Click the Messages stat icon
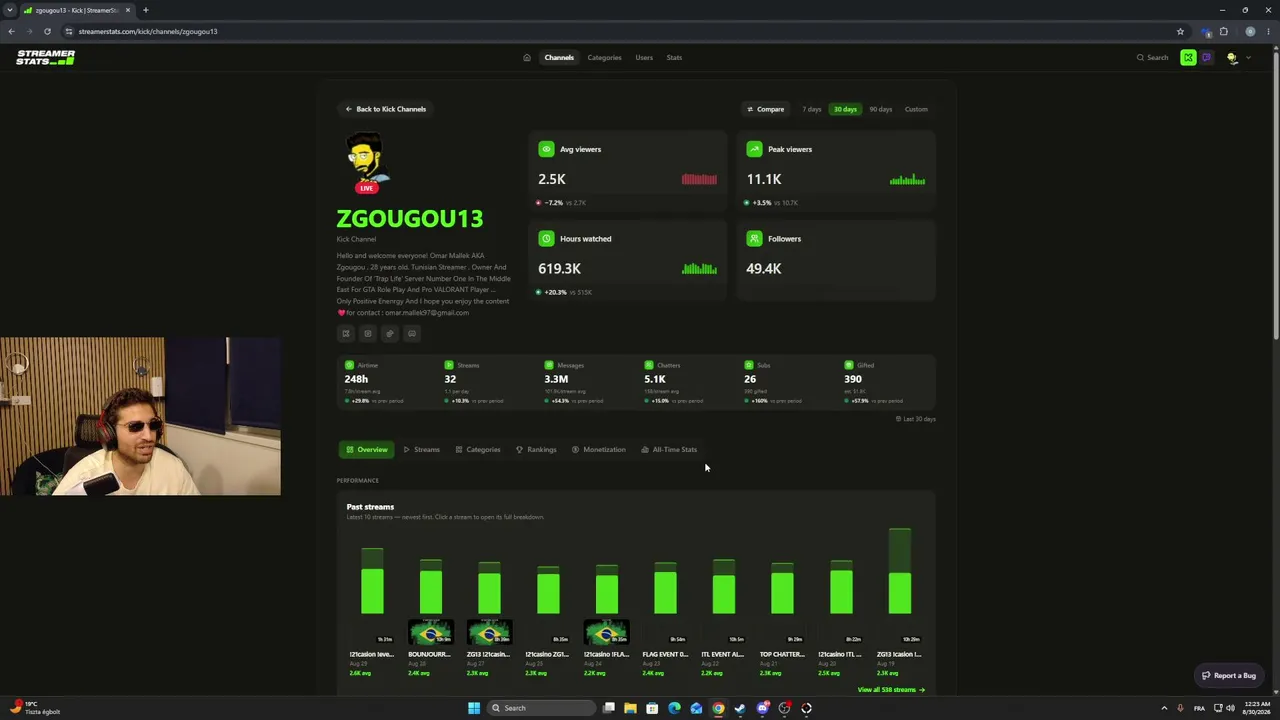This screenshot has width=1280, height=720. click(x=549, y=365)
